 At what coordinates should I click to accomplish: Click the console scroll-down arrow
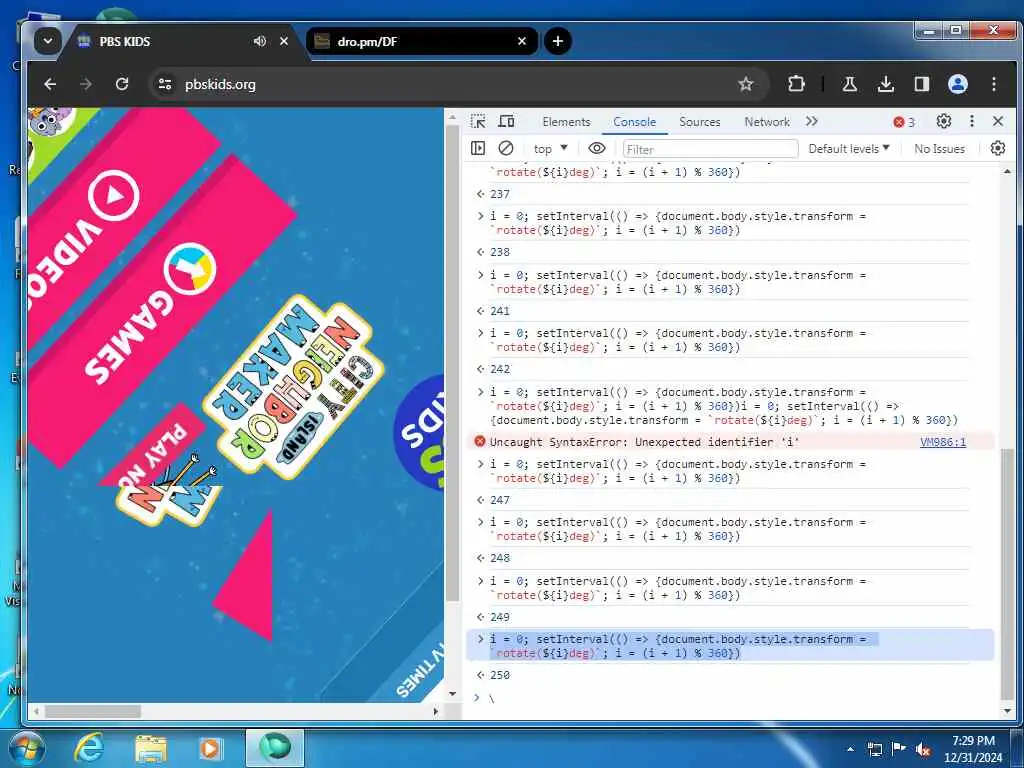(x=1007, y=711)
